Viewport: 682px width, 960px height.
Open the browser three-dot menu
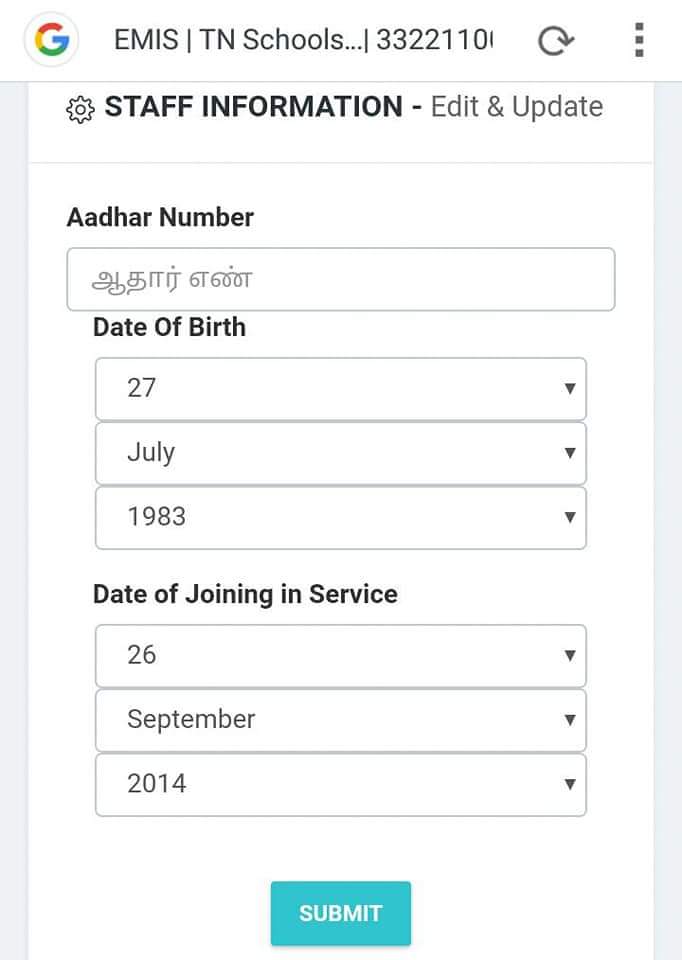639,40
